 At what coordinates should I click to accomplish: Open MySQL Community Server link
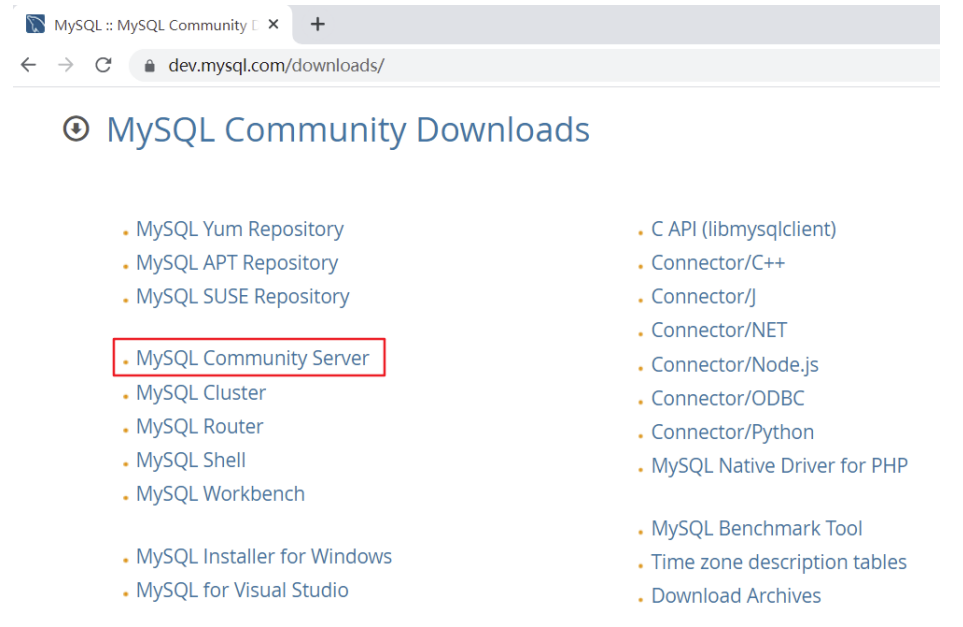[x=252, y=358]
